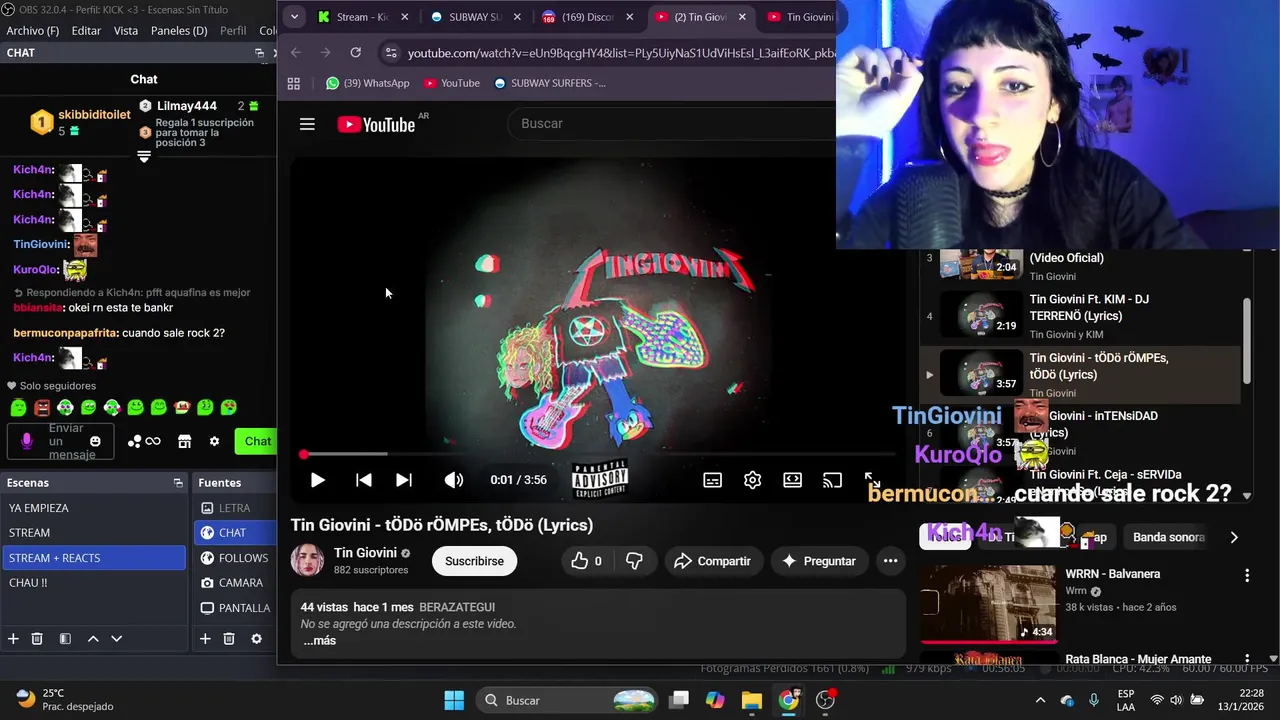
Task: Mute the YouTube player volume
Action: point(454,480)
